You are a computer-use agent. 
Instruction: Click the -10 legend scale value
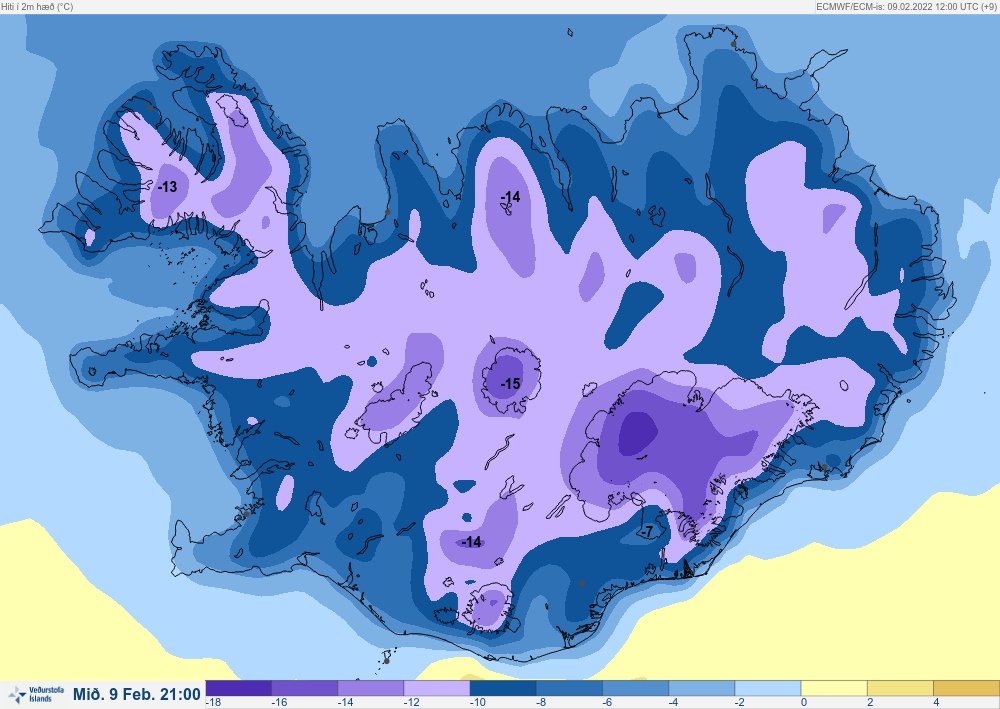478,703
